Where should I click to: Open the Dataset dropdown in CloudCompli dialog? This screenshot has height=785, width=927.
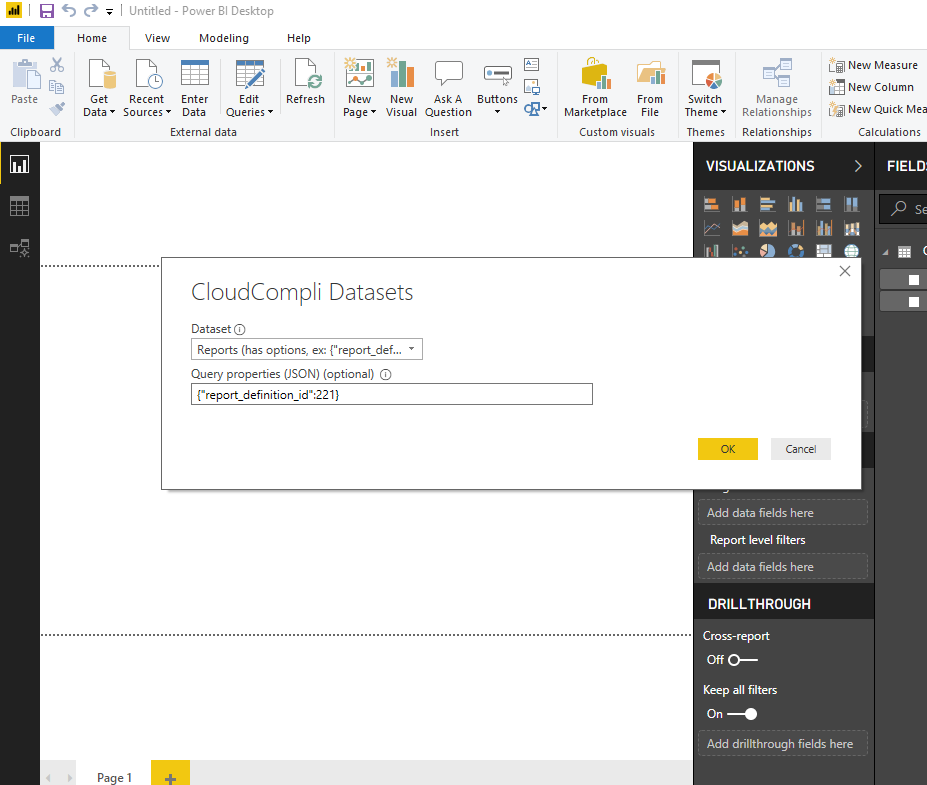tap(307, 349)
